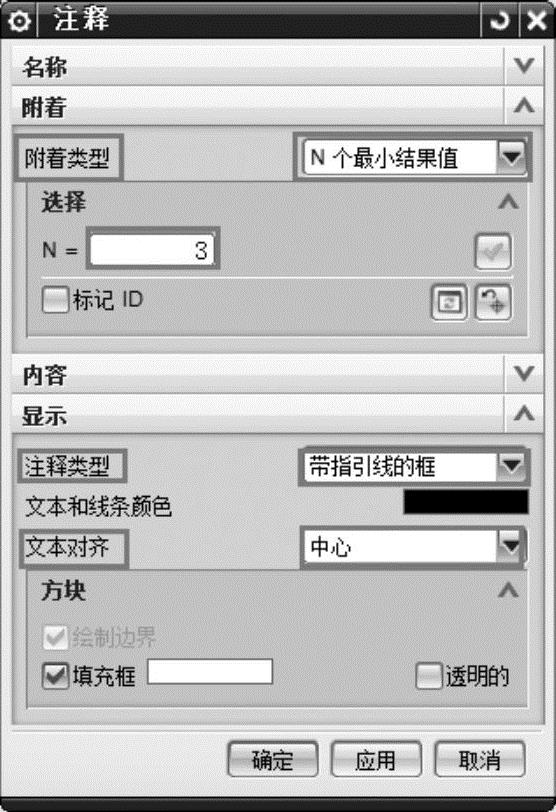
Task: Open the 注释类型 dropdown
Action: click(414, 467)
